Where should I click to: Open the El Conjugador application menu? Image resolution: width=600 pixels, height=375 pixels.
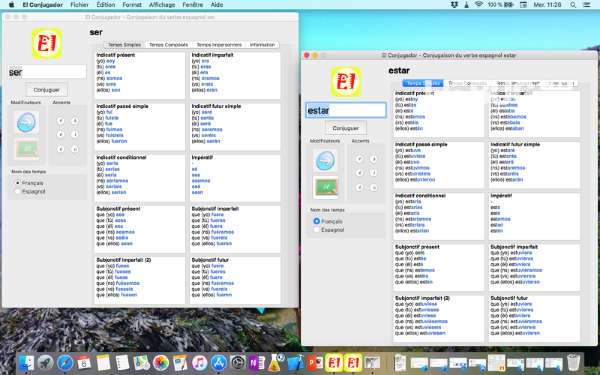click(42, 5)
